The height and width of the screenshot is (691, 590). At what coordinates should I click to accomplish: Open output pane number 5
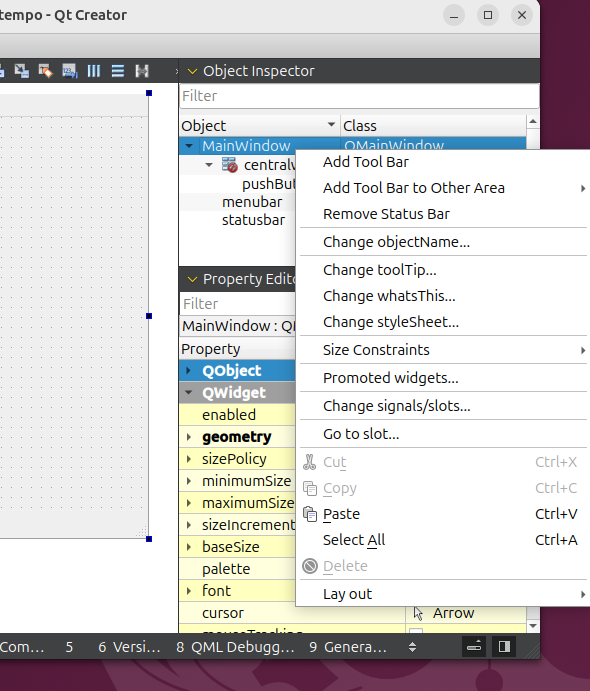tap(69, 647)
